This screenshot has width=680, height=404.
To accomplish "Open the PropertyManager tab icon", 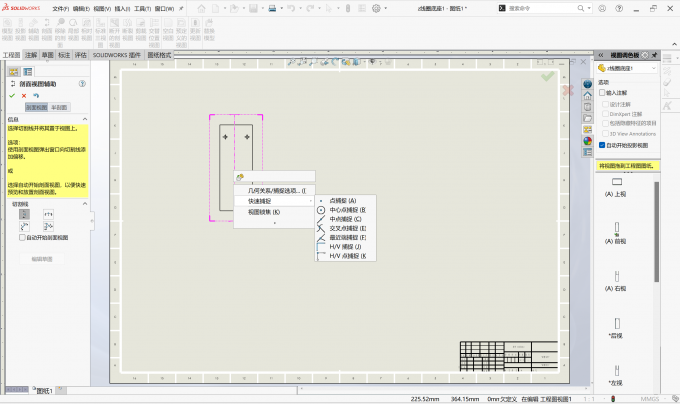I will click(28, 72).
